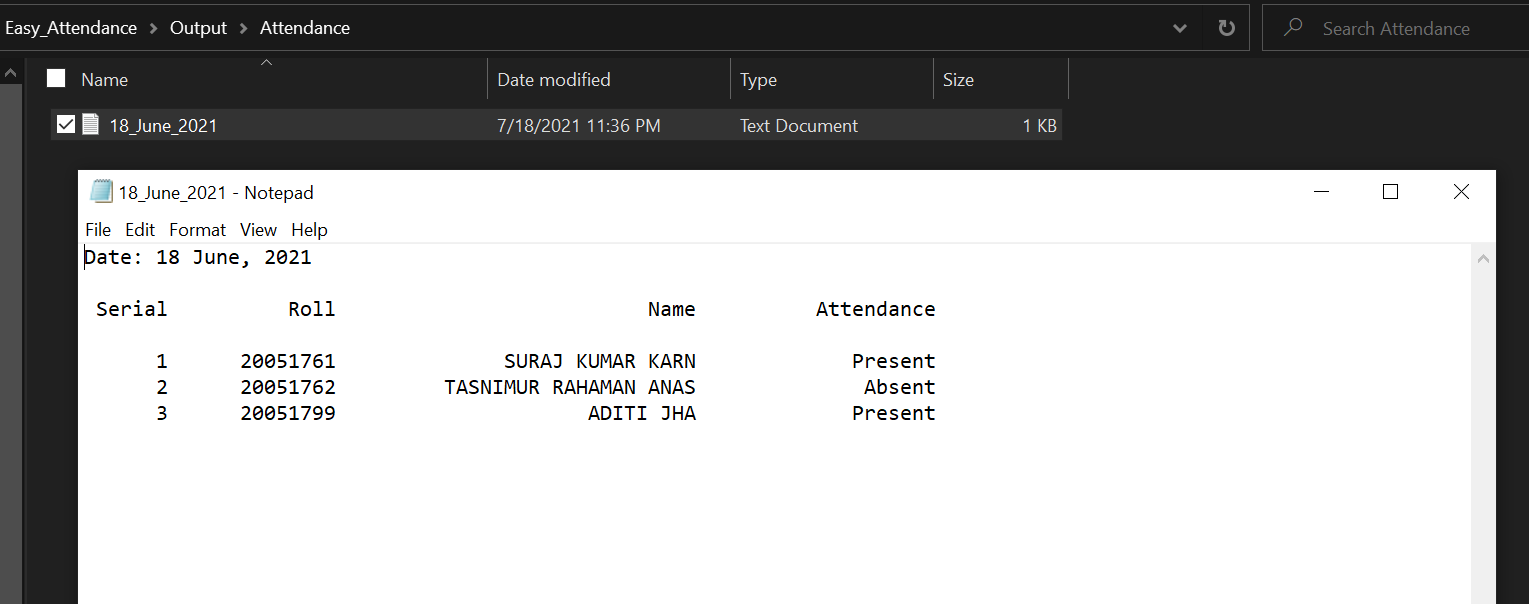Screen dimensions: 1529x604
Task: Click the text document icon beside 18_June_2021
Action: pos(90,124)
